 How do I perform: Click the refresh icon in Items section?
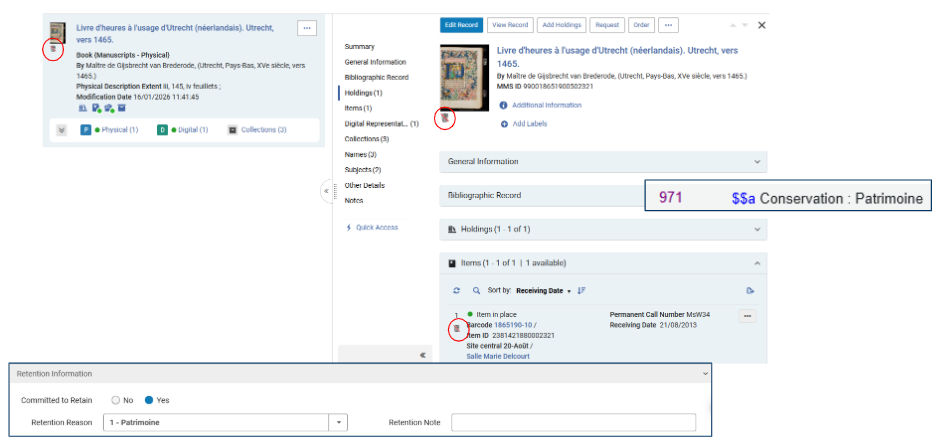(x=457, y=290)
